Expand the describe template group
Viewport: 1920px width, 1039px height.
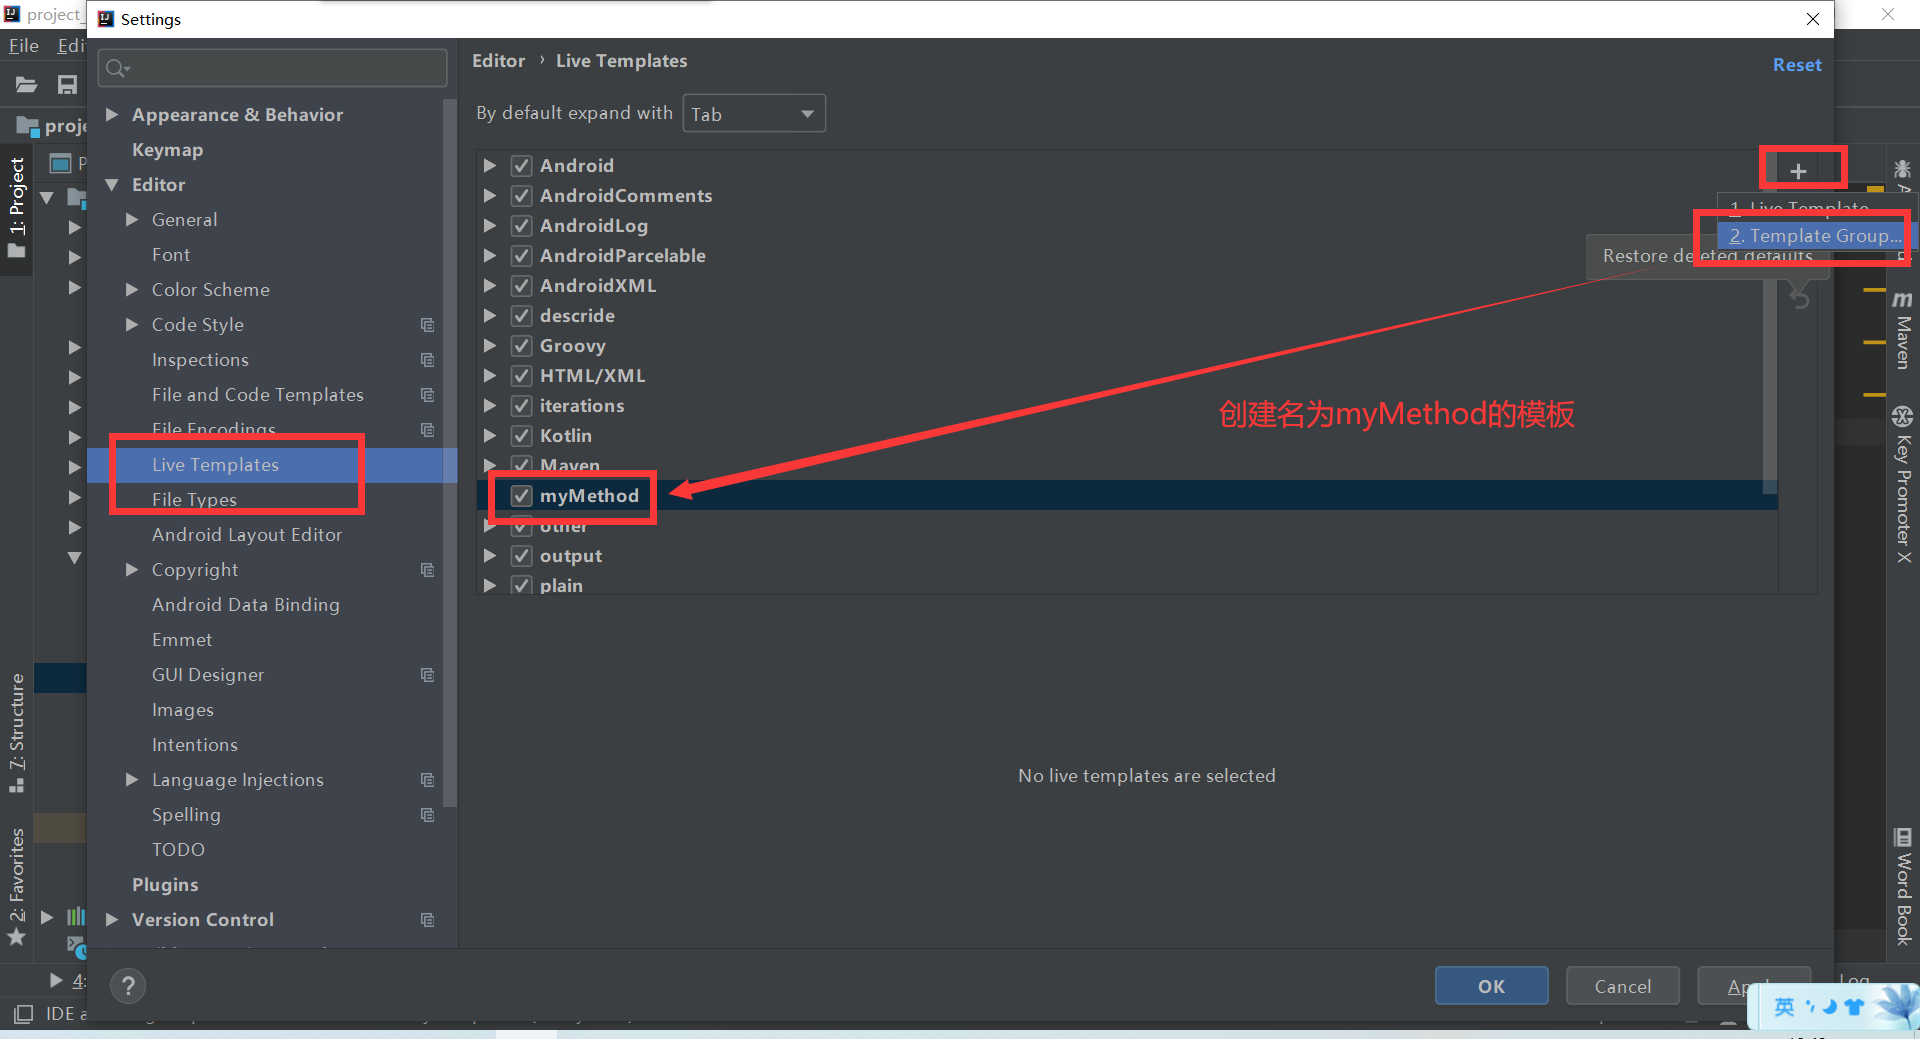490,316
